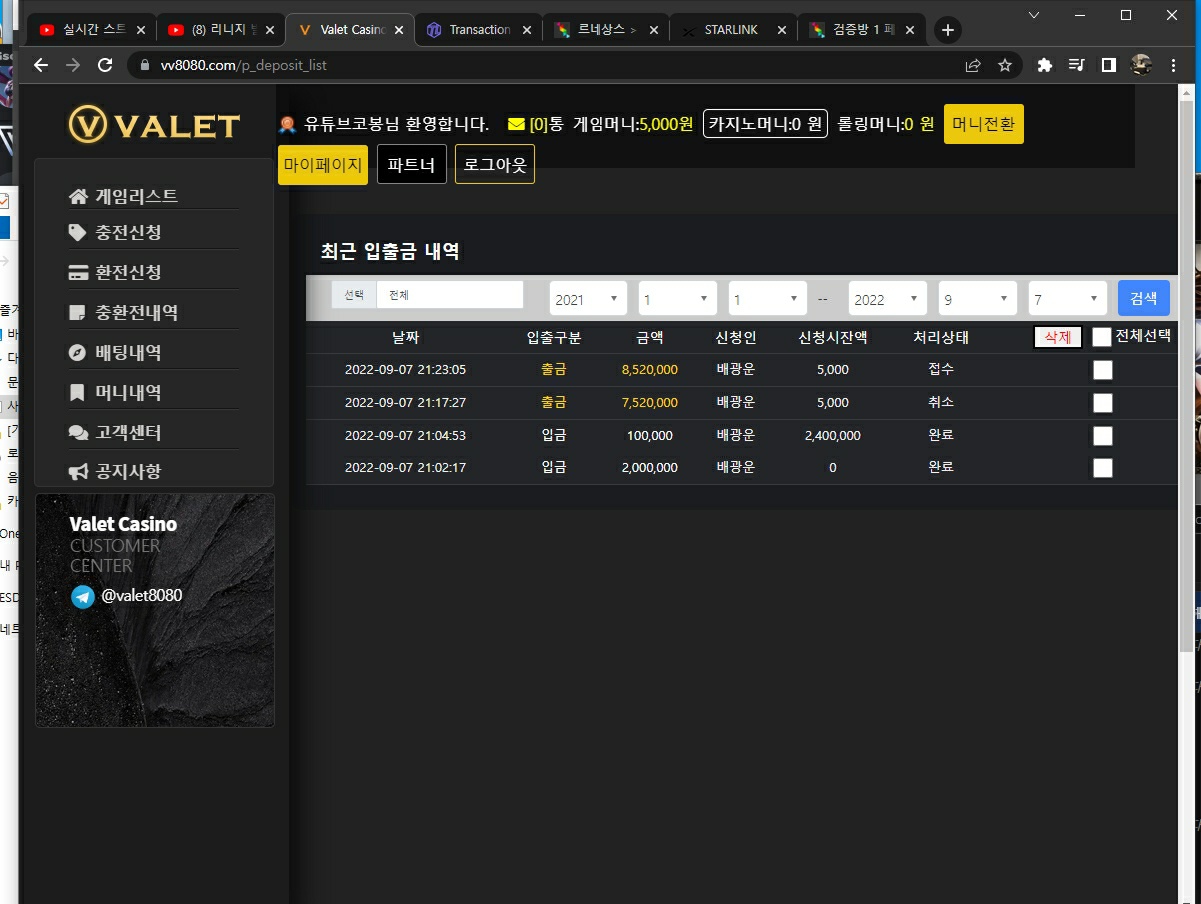The image size is (1201, 904).
Task: Click the 고객센터 chat bubbles icon
Action: point(78,433)
